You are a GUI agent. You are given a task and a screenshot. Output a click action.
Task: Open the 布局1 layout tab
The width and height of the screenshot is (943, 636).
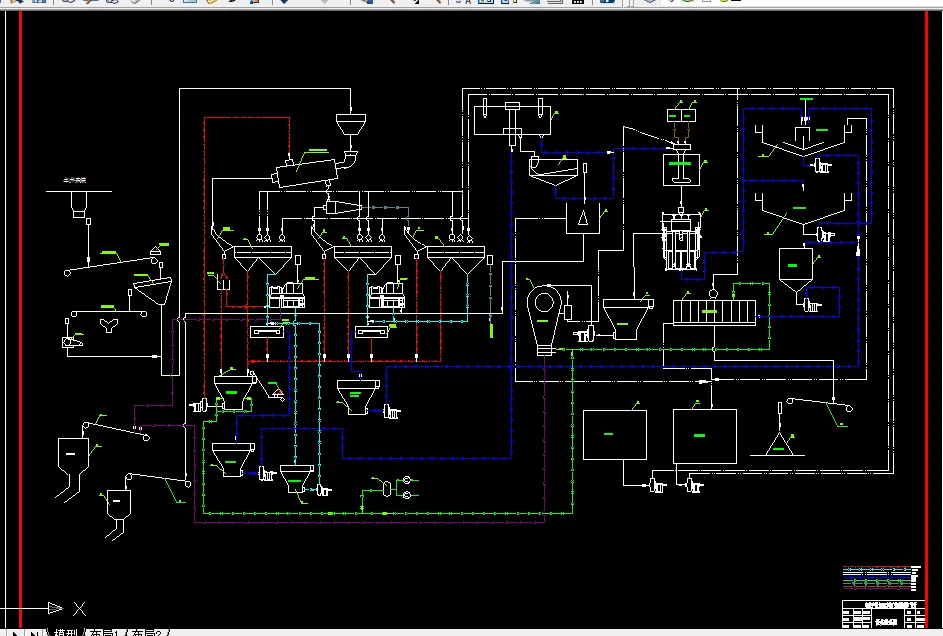(x=105, y=632)
